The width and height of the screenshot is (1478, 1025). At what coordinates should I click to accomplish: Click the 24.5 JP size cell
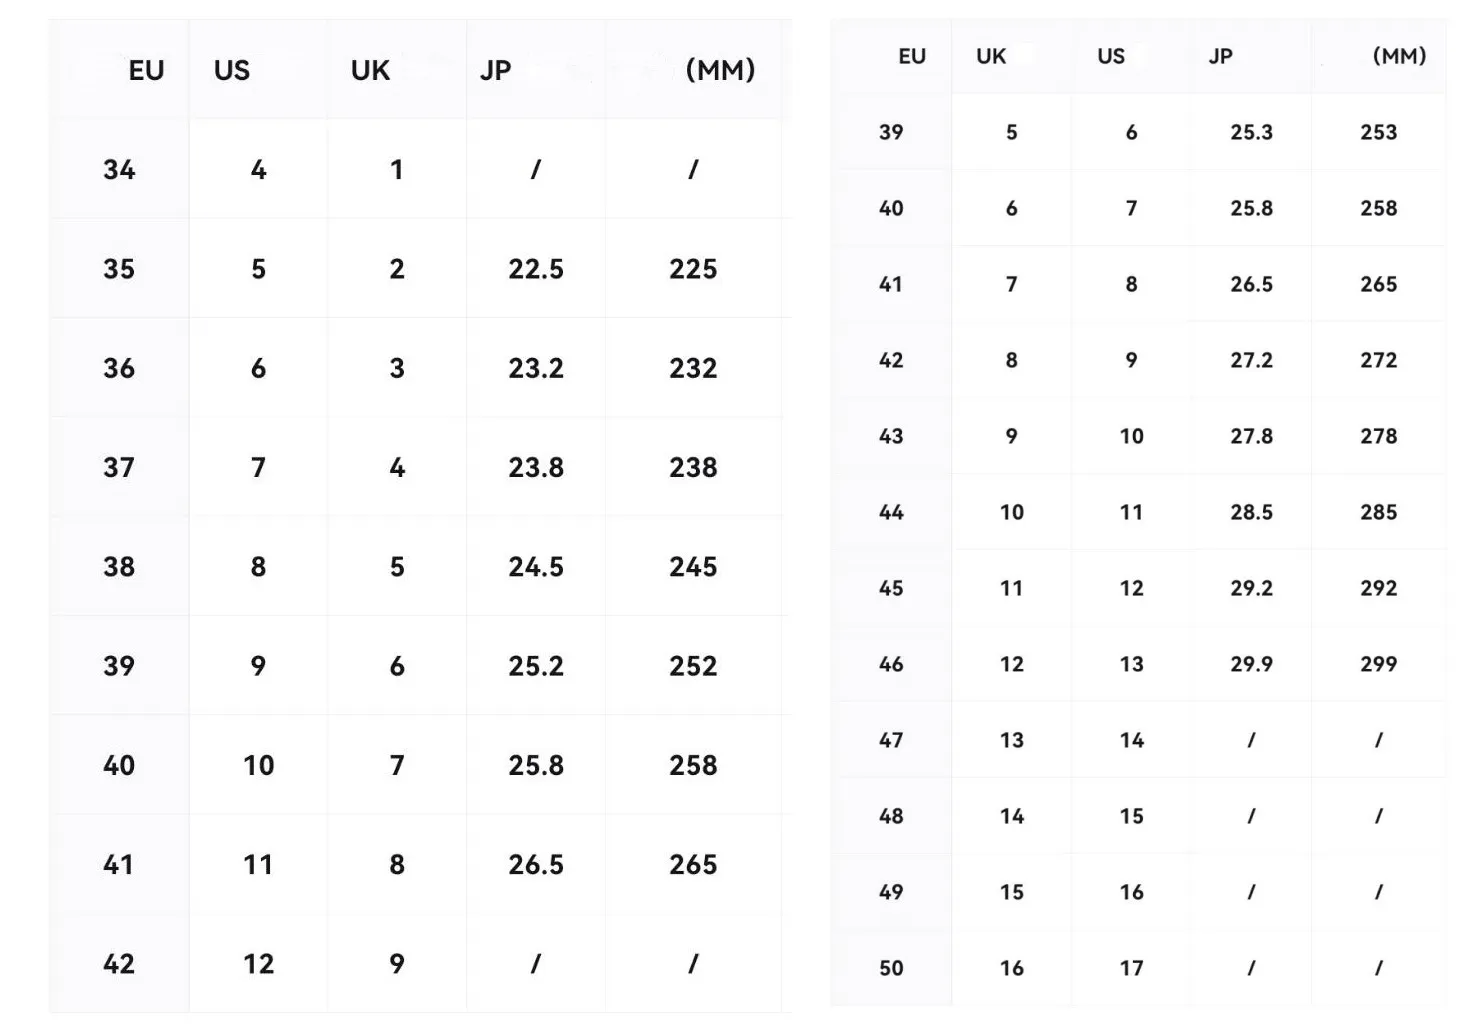pos(536,567)
